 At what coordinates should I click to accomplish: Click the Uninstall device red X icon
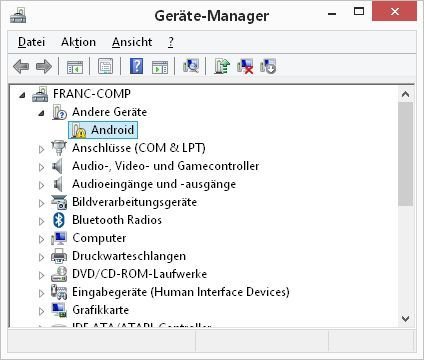245,66
